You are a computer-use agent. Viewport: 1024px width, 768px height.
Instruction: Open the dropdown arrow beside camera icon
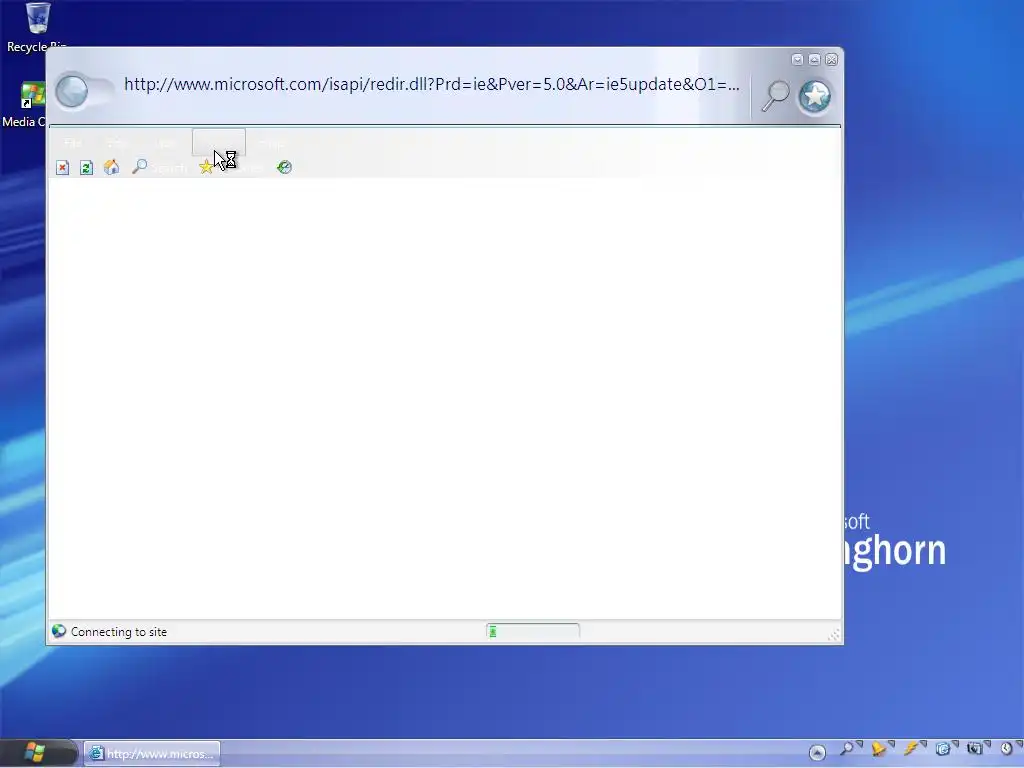987,744
